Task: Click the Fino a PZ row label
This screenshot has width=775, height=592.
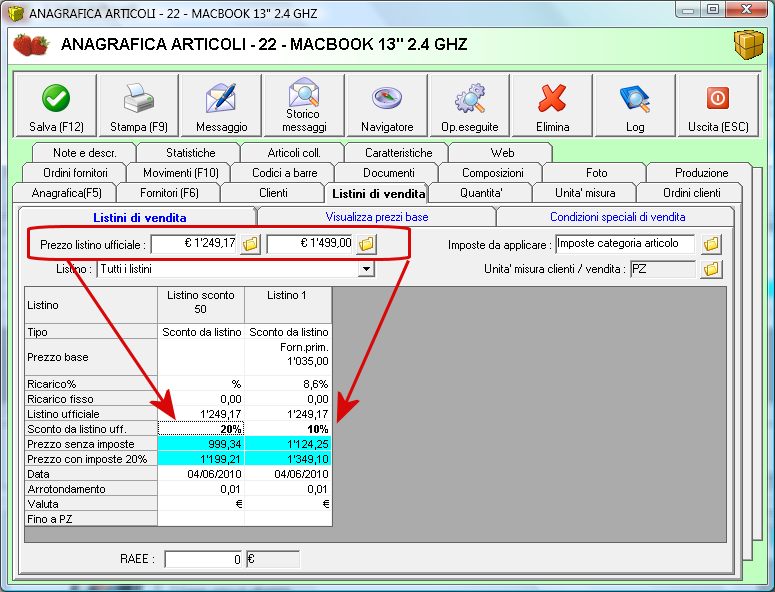Action: coord(91,519)
